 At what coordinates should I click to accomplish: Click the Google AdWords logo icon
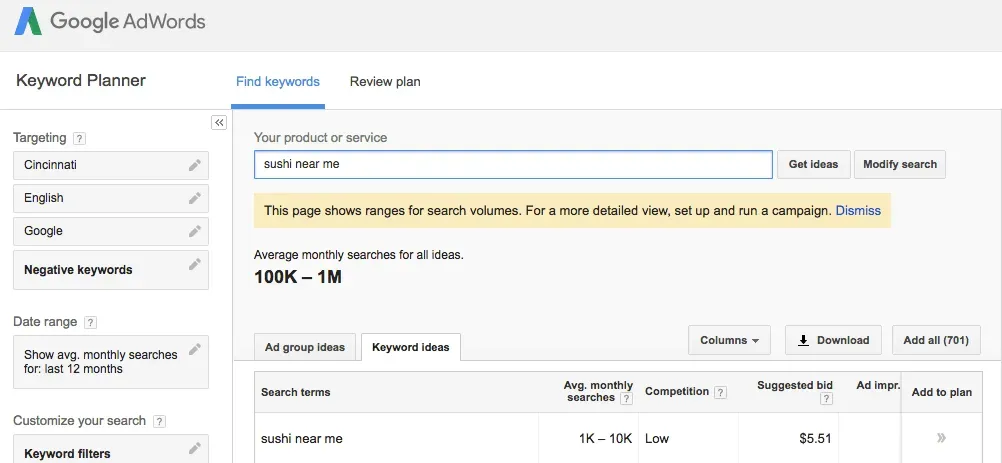[x=28, y=23]
